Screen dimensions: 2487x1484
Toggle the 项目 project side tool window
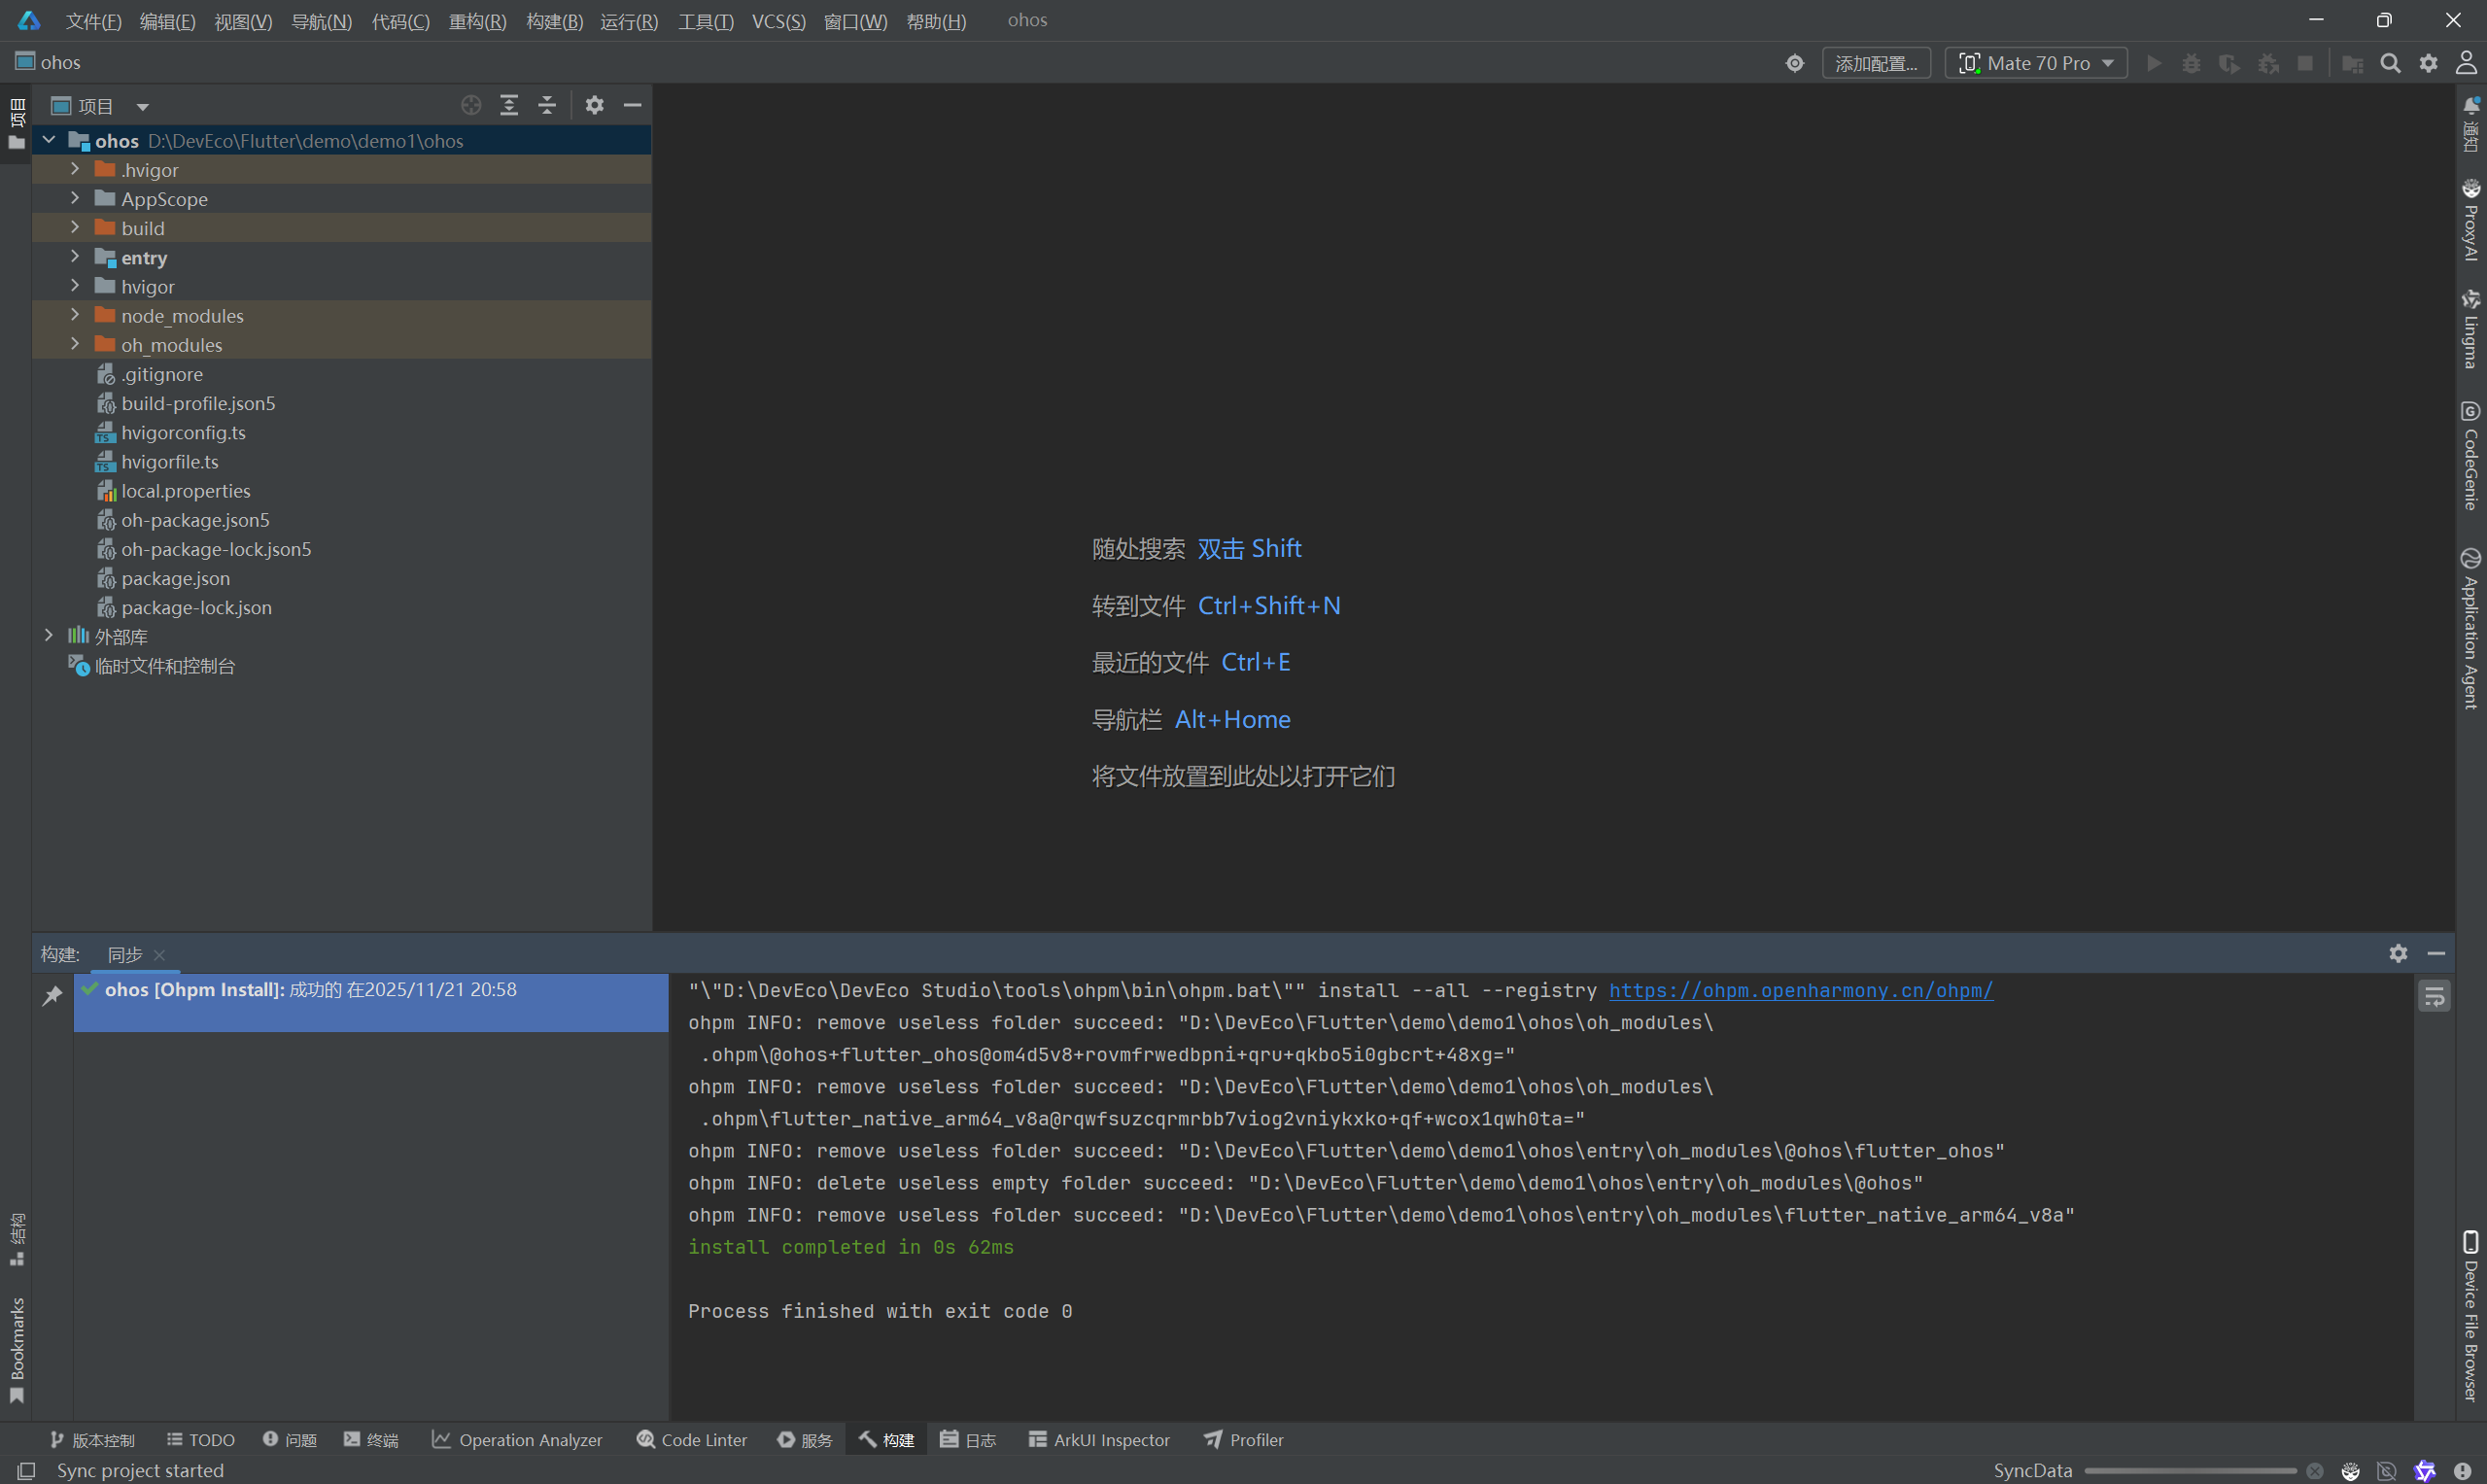[16, 124]
